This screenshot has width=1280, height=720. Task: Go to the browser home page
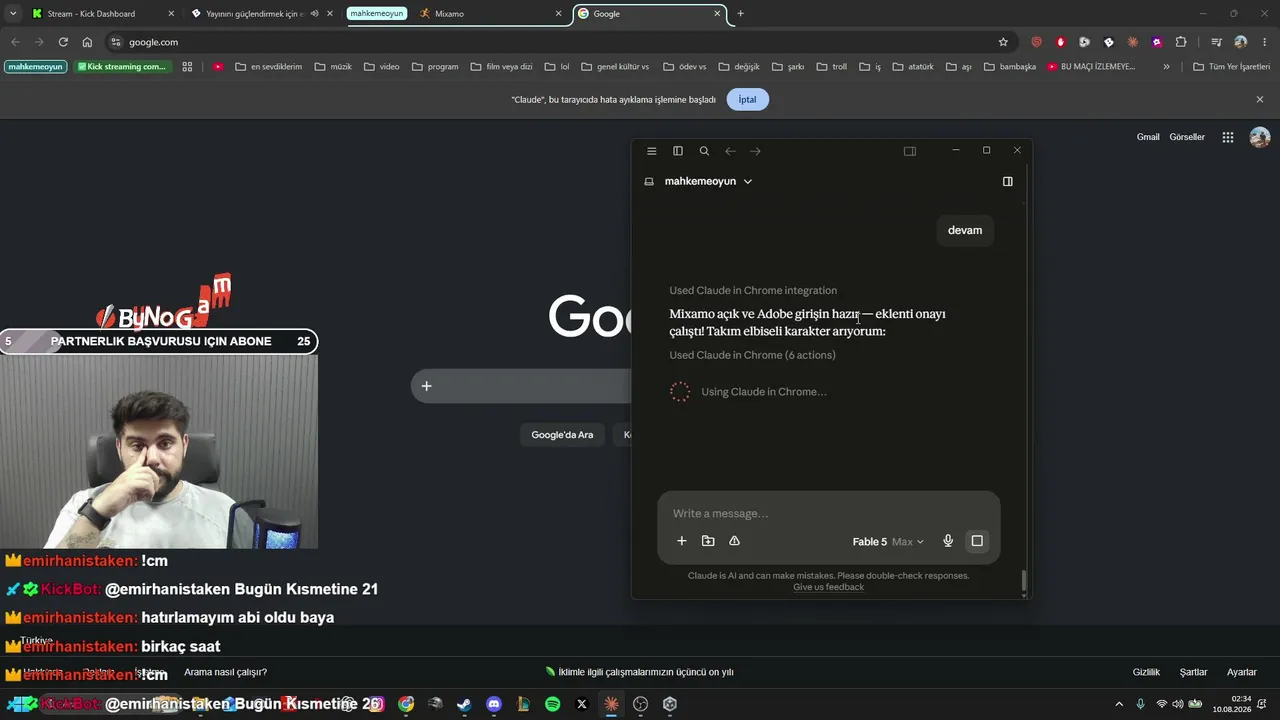coord(87,42)
